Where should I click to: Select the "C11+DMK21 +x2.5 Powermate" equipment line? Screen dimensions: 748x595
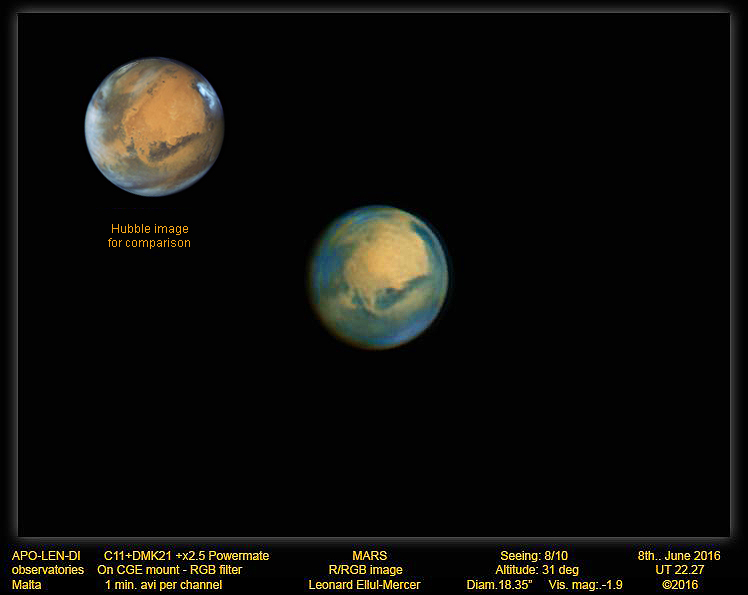point(186,556)
